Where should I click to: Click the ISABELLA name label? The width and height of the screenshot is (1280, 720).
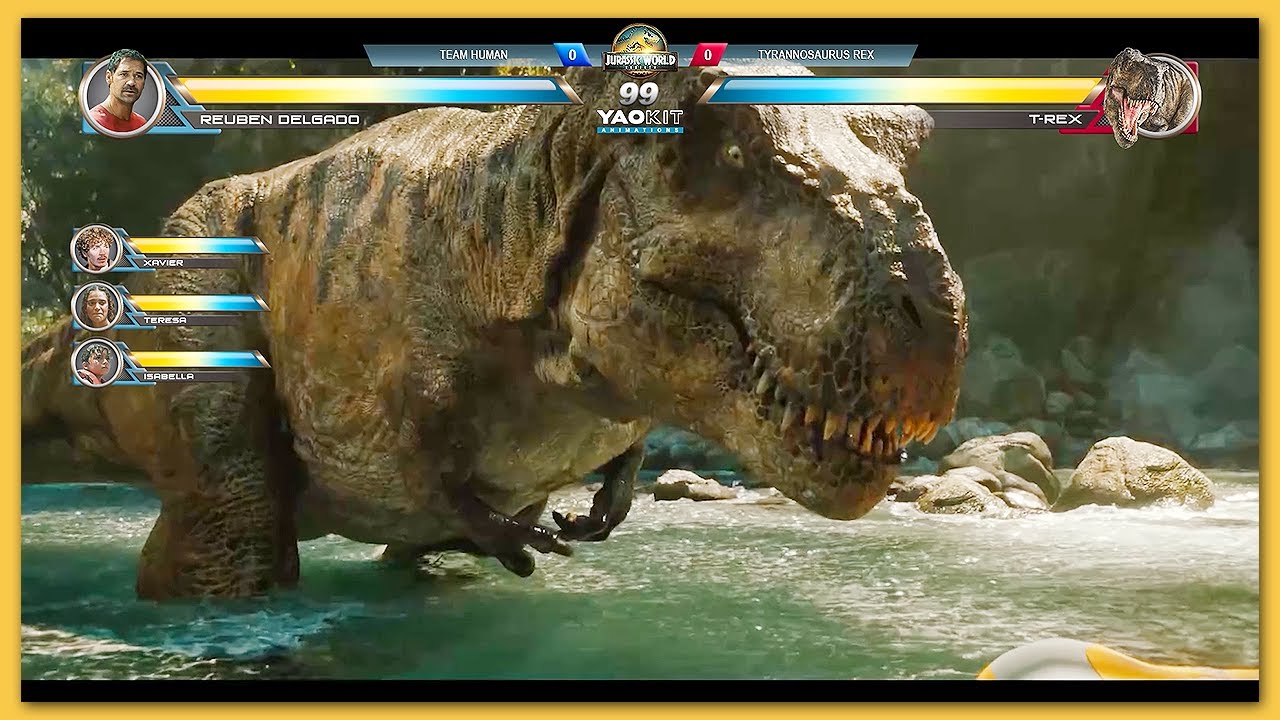tap(168, 377)
